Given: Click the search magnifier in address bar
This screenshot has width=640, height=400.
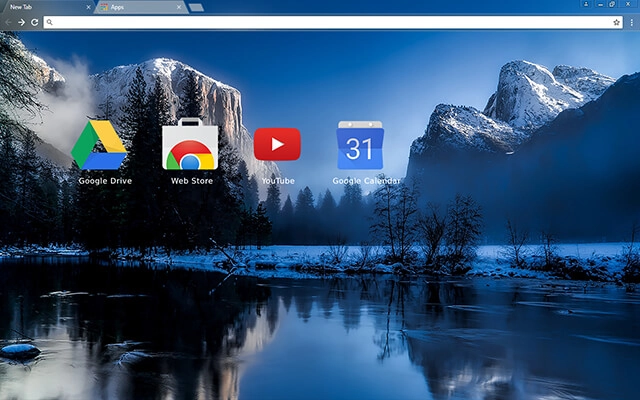Looking at the screenshot, I should point(49,22).
